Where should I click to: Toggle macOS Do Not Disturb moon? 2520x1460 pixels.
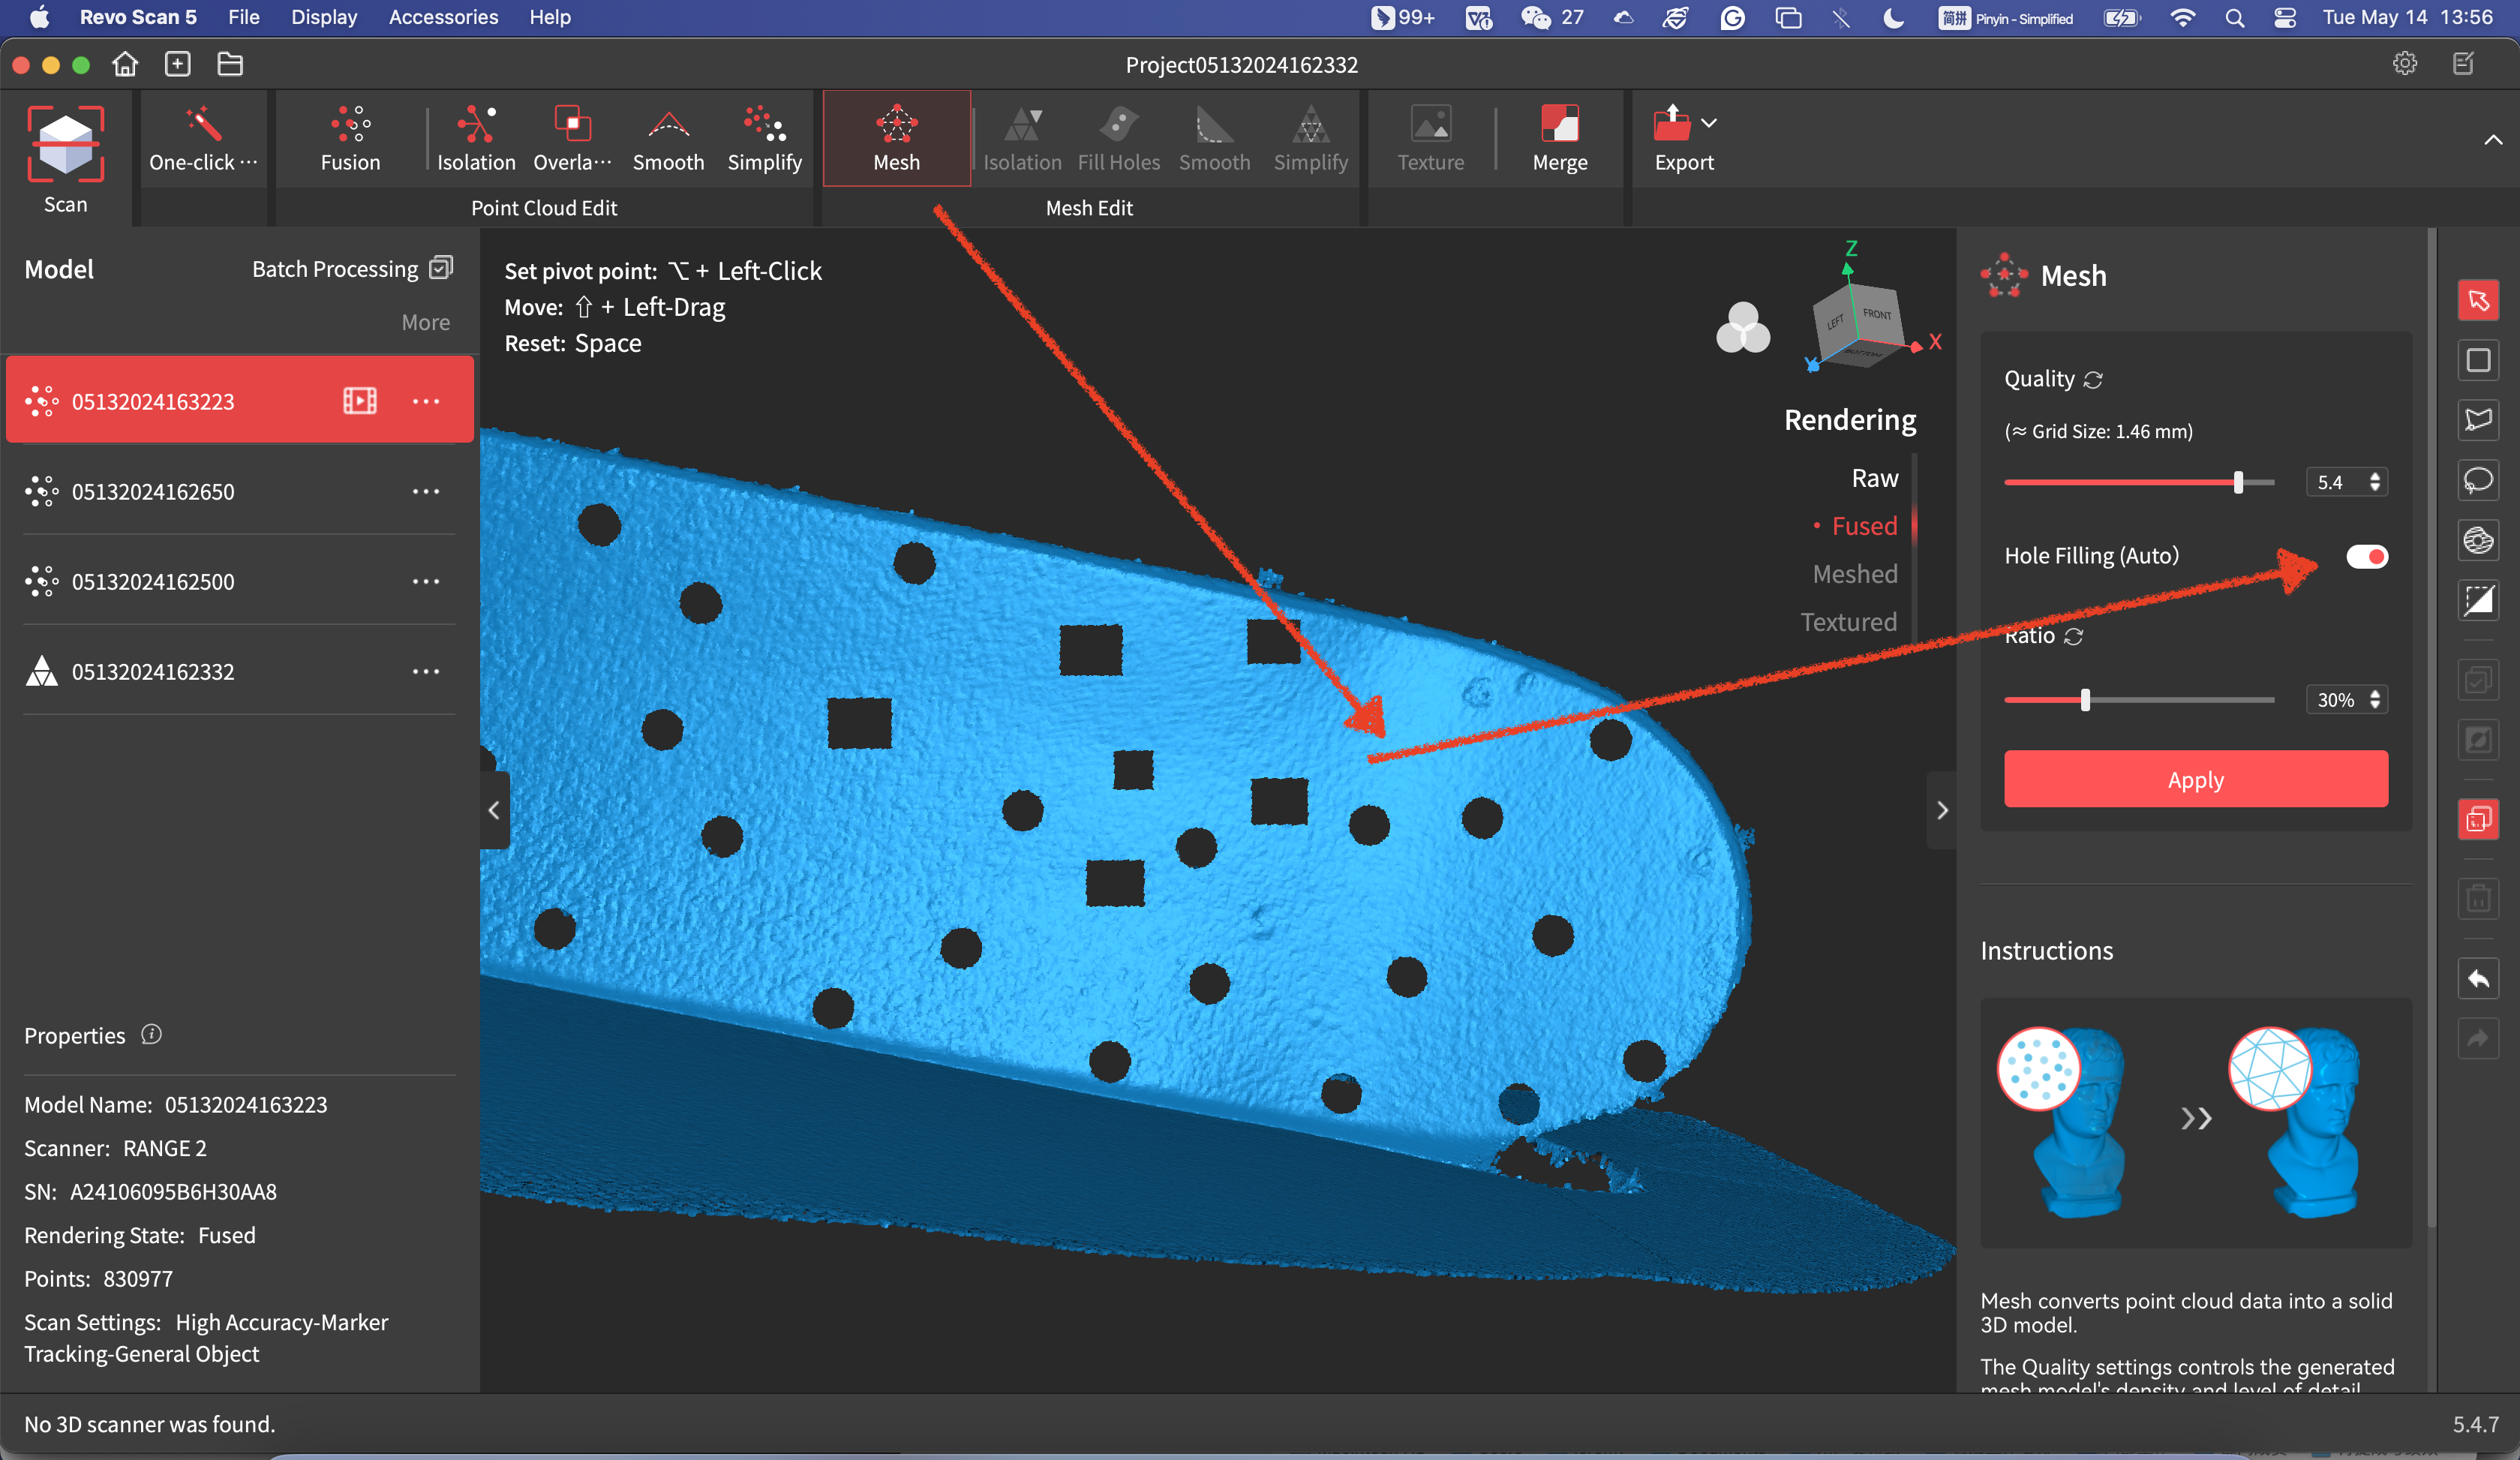coord(1893,17)
